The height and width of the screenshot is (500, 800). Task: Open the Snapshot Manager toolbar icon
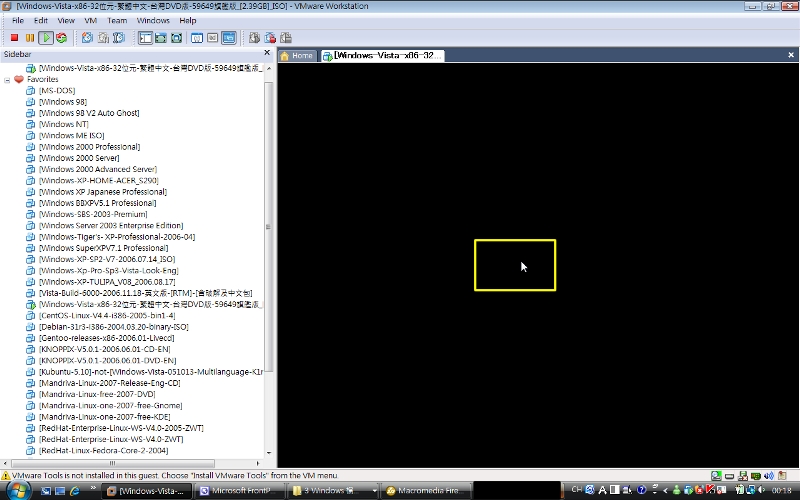coord(119,38)
